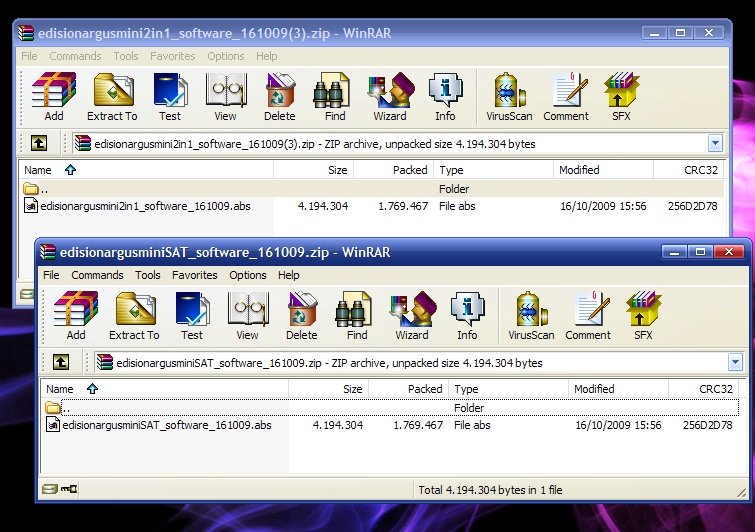The image size is (755, 532).
Task: Open Favorites menu in front miniSAT window
Action: click(x=194, y=275)
